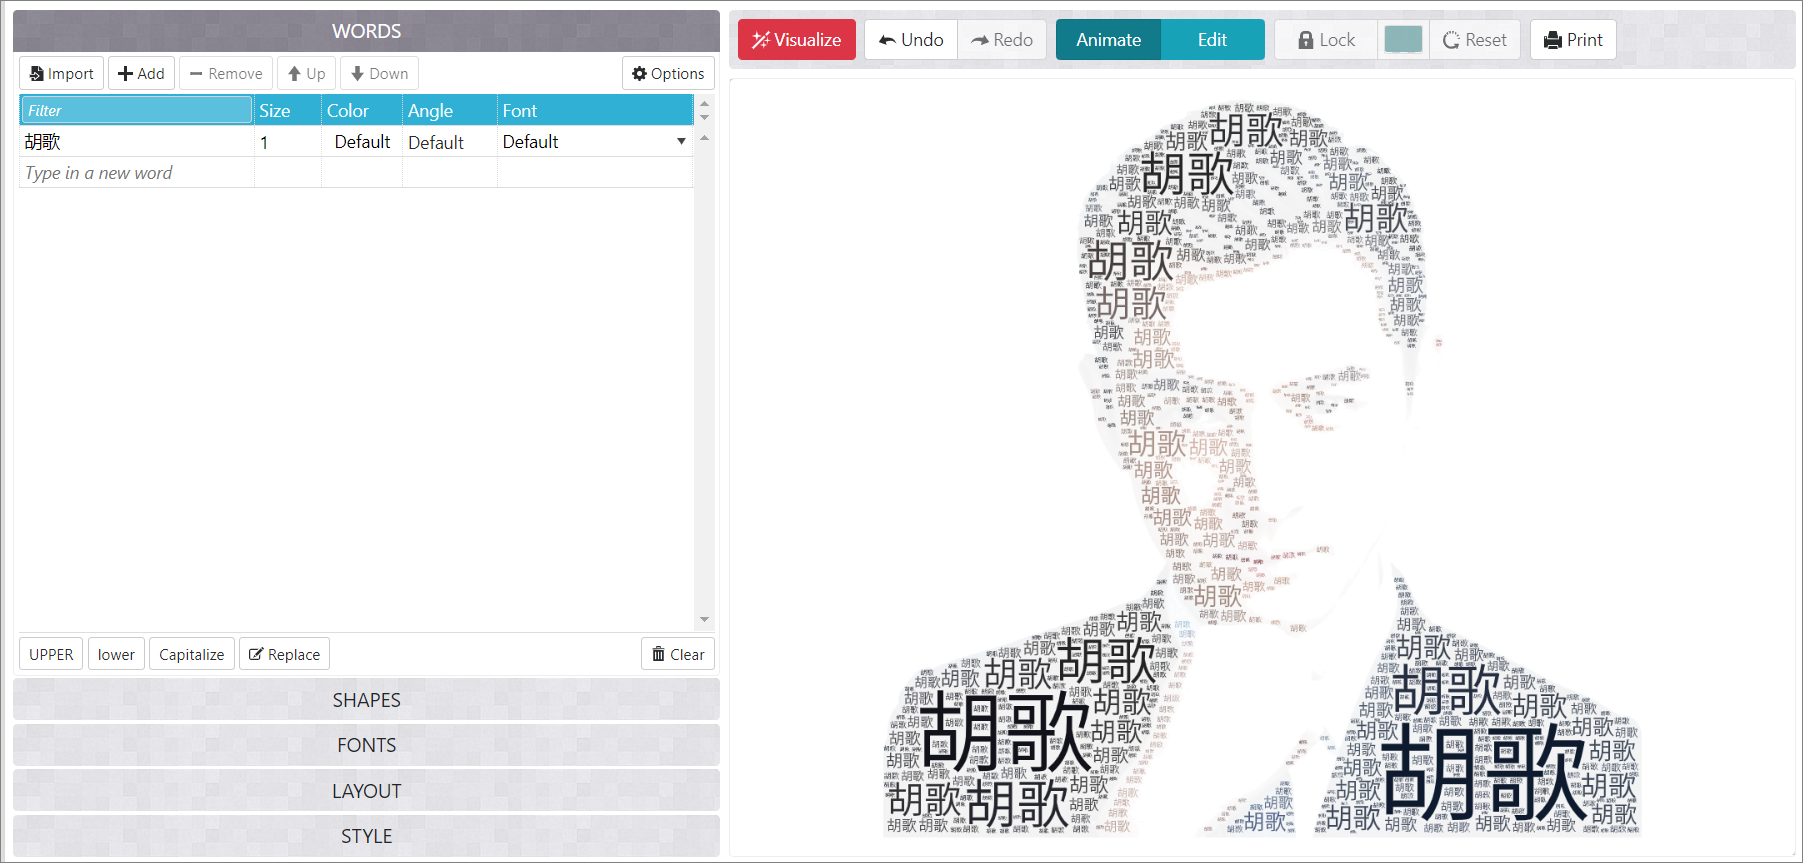Print the word cloud
Image resolution: width=1803 pixels, height=863 pixels.
click(1573, 40)
